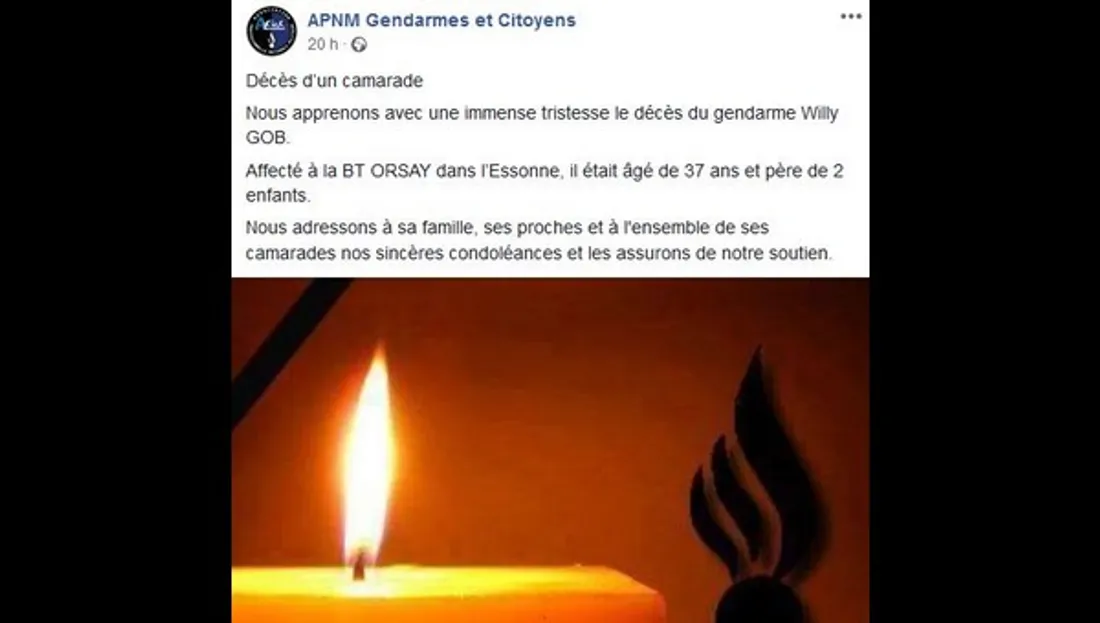This screenshot has height=623, width=1100.
Task: Click the candle flame in the photo
Action: tap(368, 456)
